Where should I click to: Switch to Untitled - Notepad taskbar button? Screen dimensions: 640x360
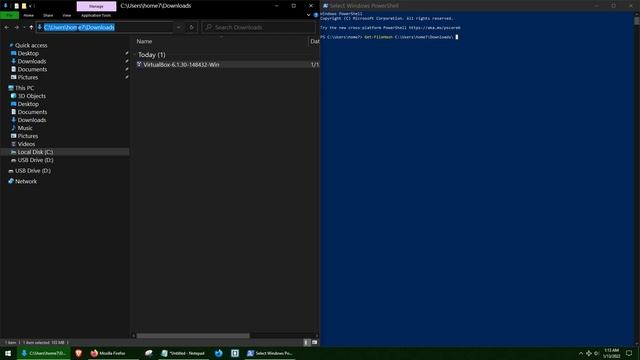coord(183,353)
